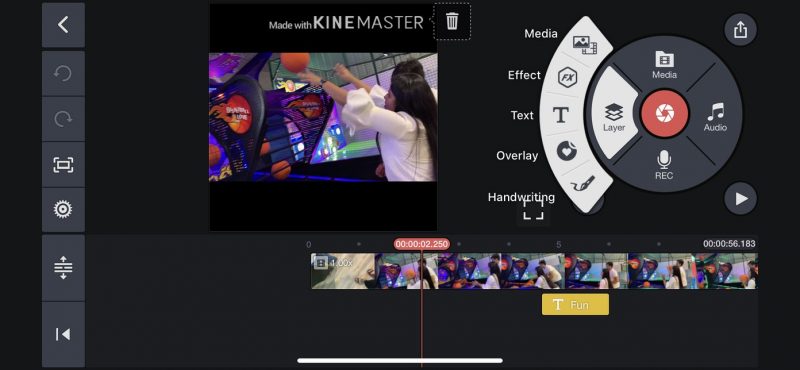
Task: Delete the KineMaster watermark with trash icon
Action: point(452,21)
